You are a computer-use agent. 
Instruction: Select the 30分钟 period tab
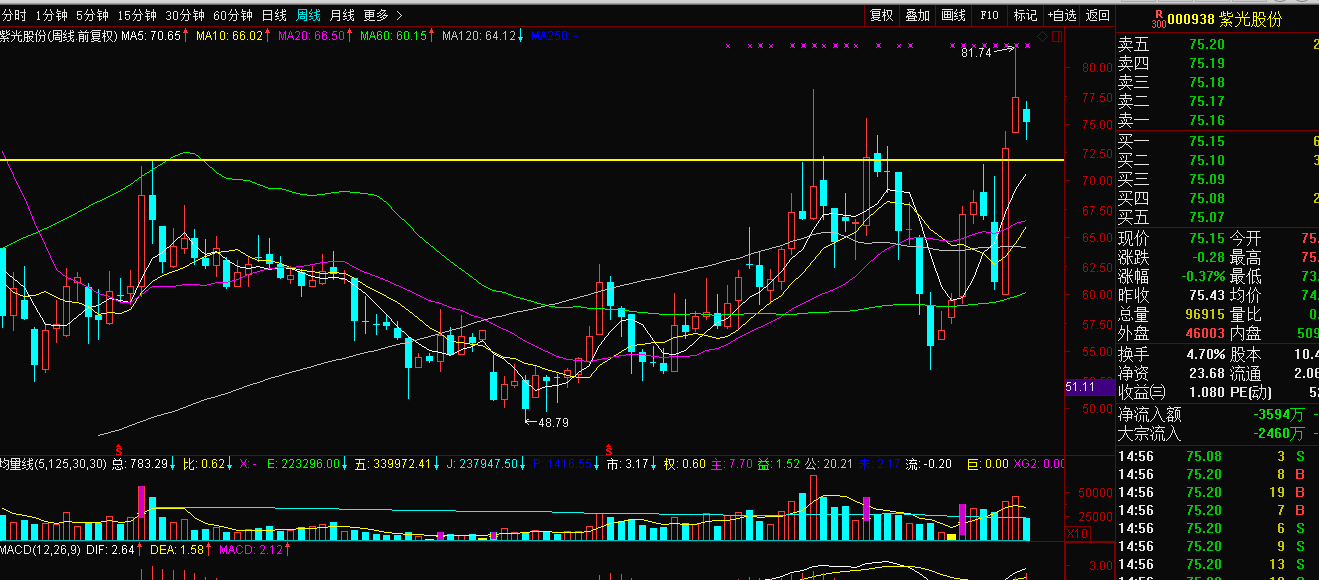pyautogui.click(x=185, y=15)
